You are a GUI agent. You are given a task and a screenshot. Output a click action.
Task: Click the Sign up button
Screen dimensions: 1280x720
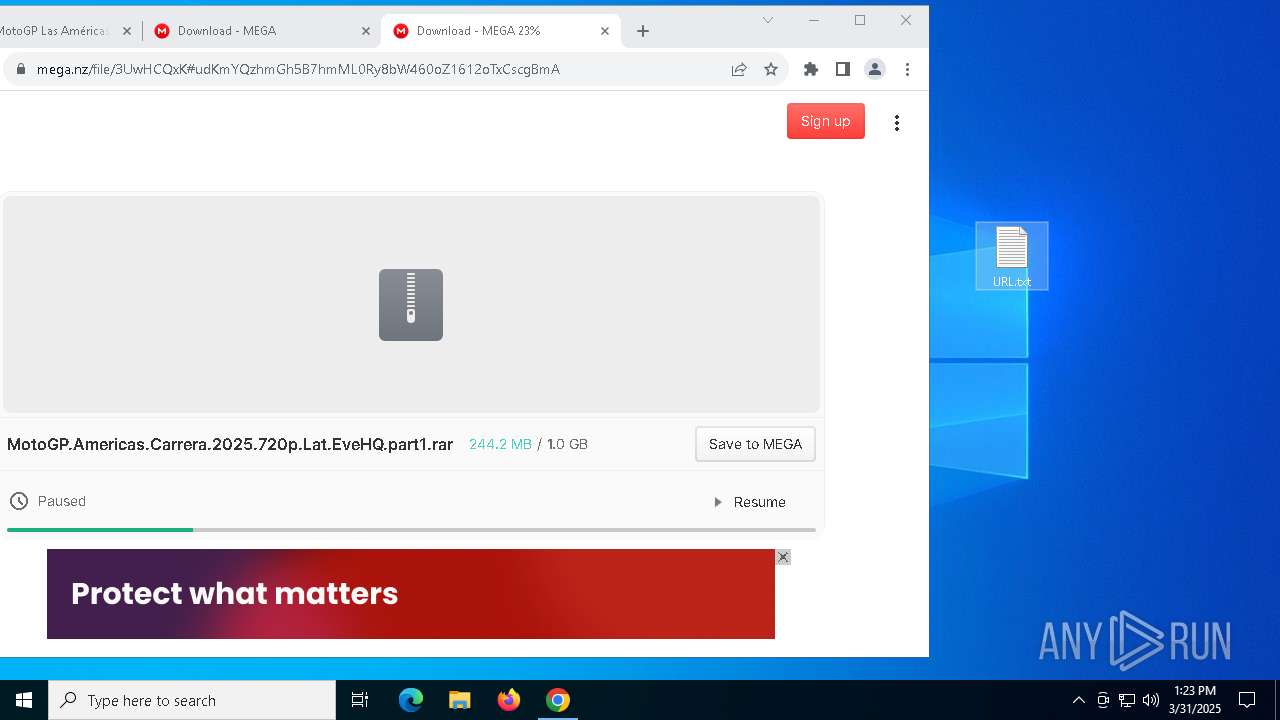click(x=825, y=121)
